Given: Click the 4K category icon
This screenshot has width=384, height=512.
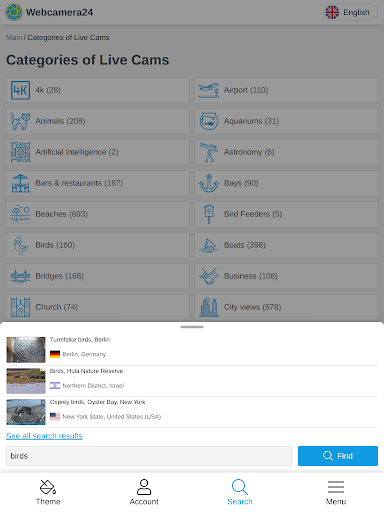Looking at the screenshot, I should [20, 90].
